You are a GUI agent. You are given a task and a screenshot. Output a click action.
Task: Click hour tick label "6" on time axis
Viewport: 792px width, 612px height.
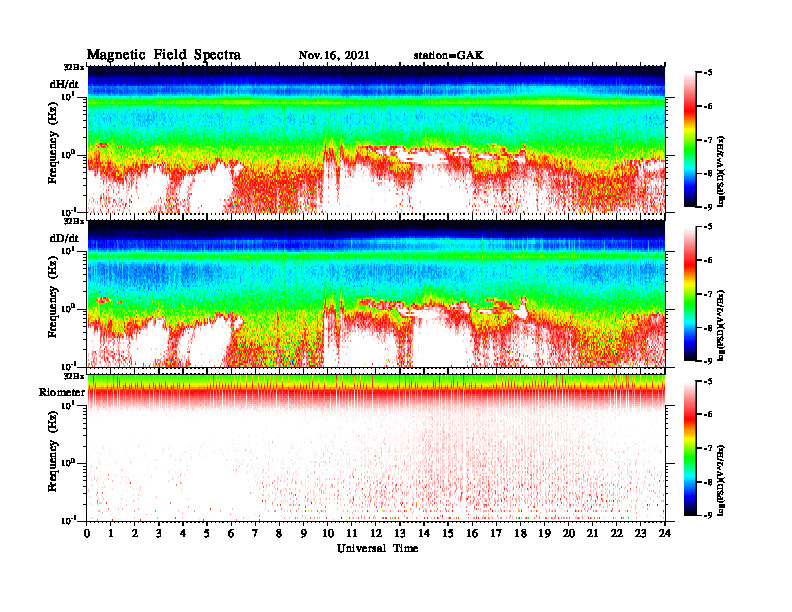pos(231,534)
